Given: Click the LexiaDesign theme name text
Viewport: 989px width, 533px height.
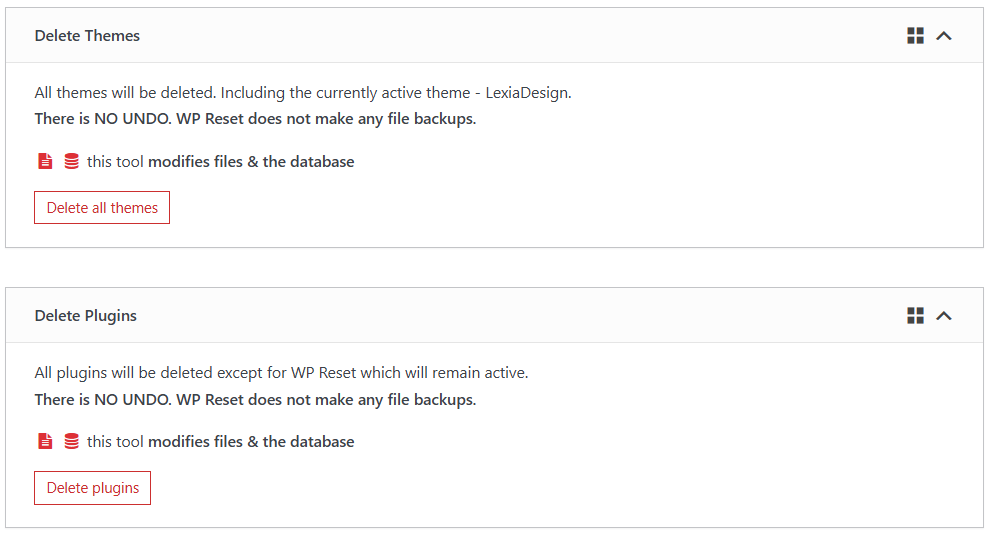Looking at the screenshot, I should [527, 93].
